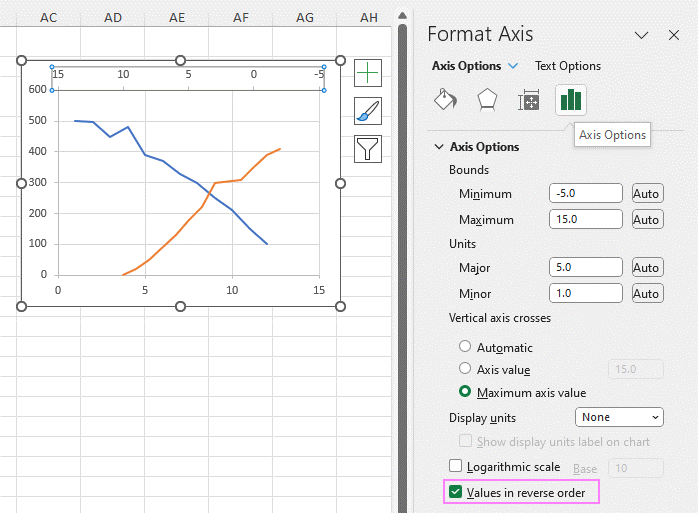Click the Maximum bound input field
Screen dimensions: 698x513
585,219
